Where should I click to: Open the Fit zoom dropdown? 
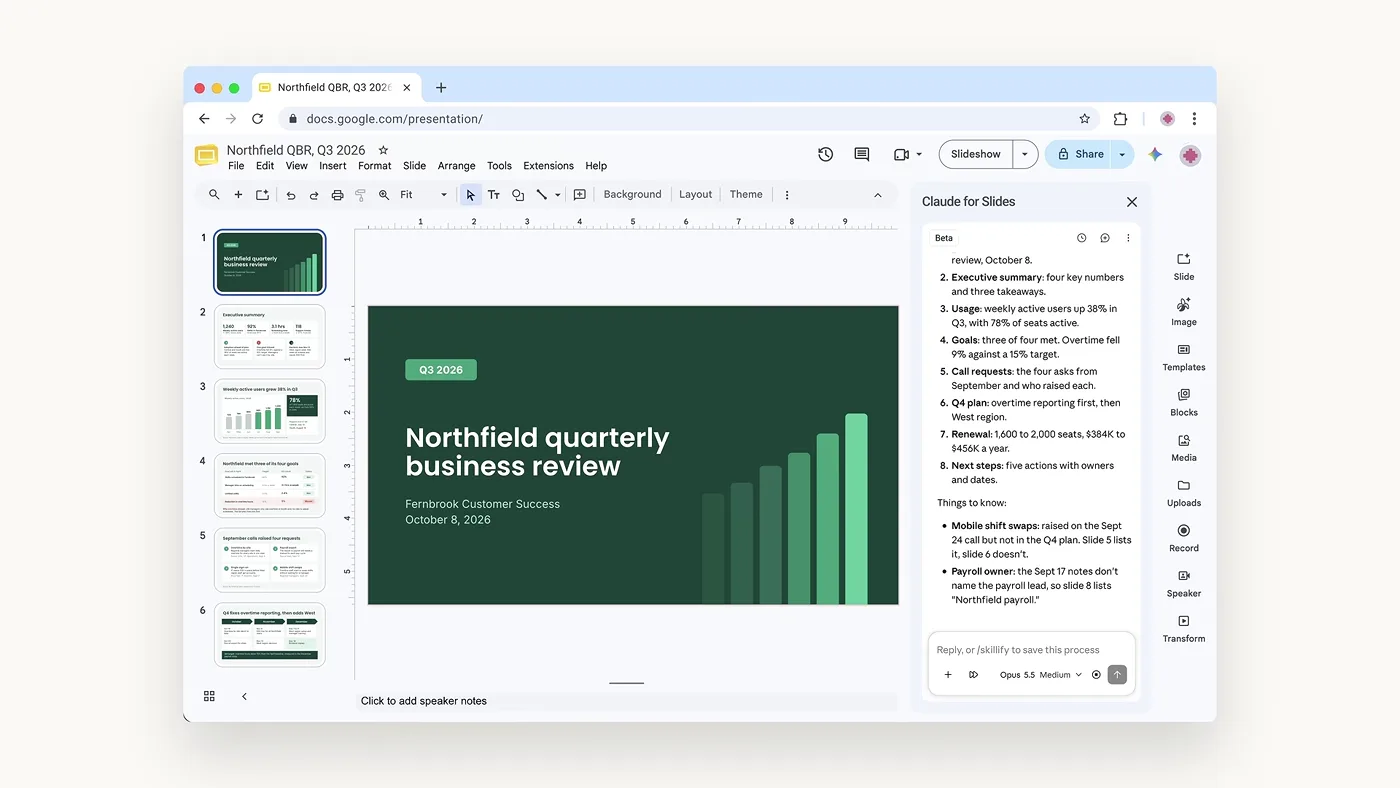click(x=424, y=195)
